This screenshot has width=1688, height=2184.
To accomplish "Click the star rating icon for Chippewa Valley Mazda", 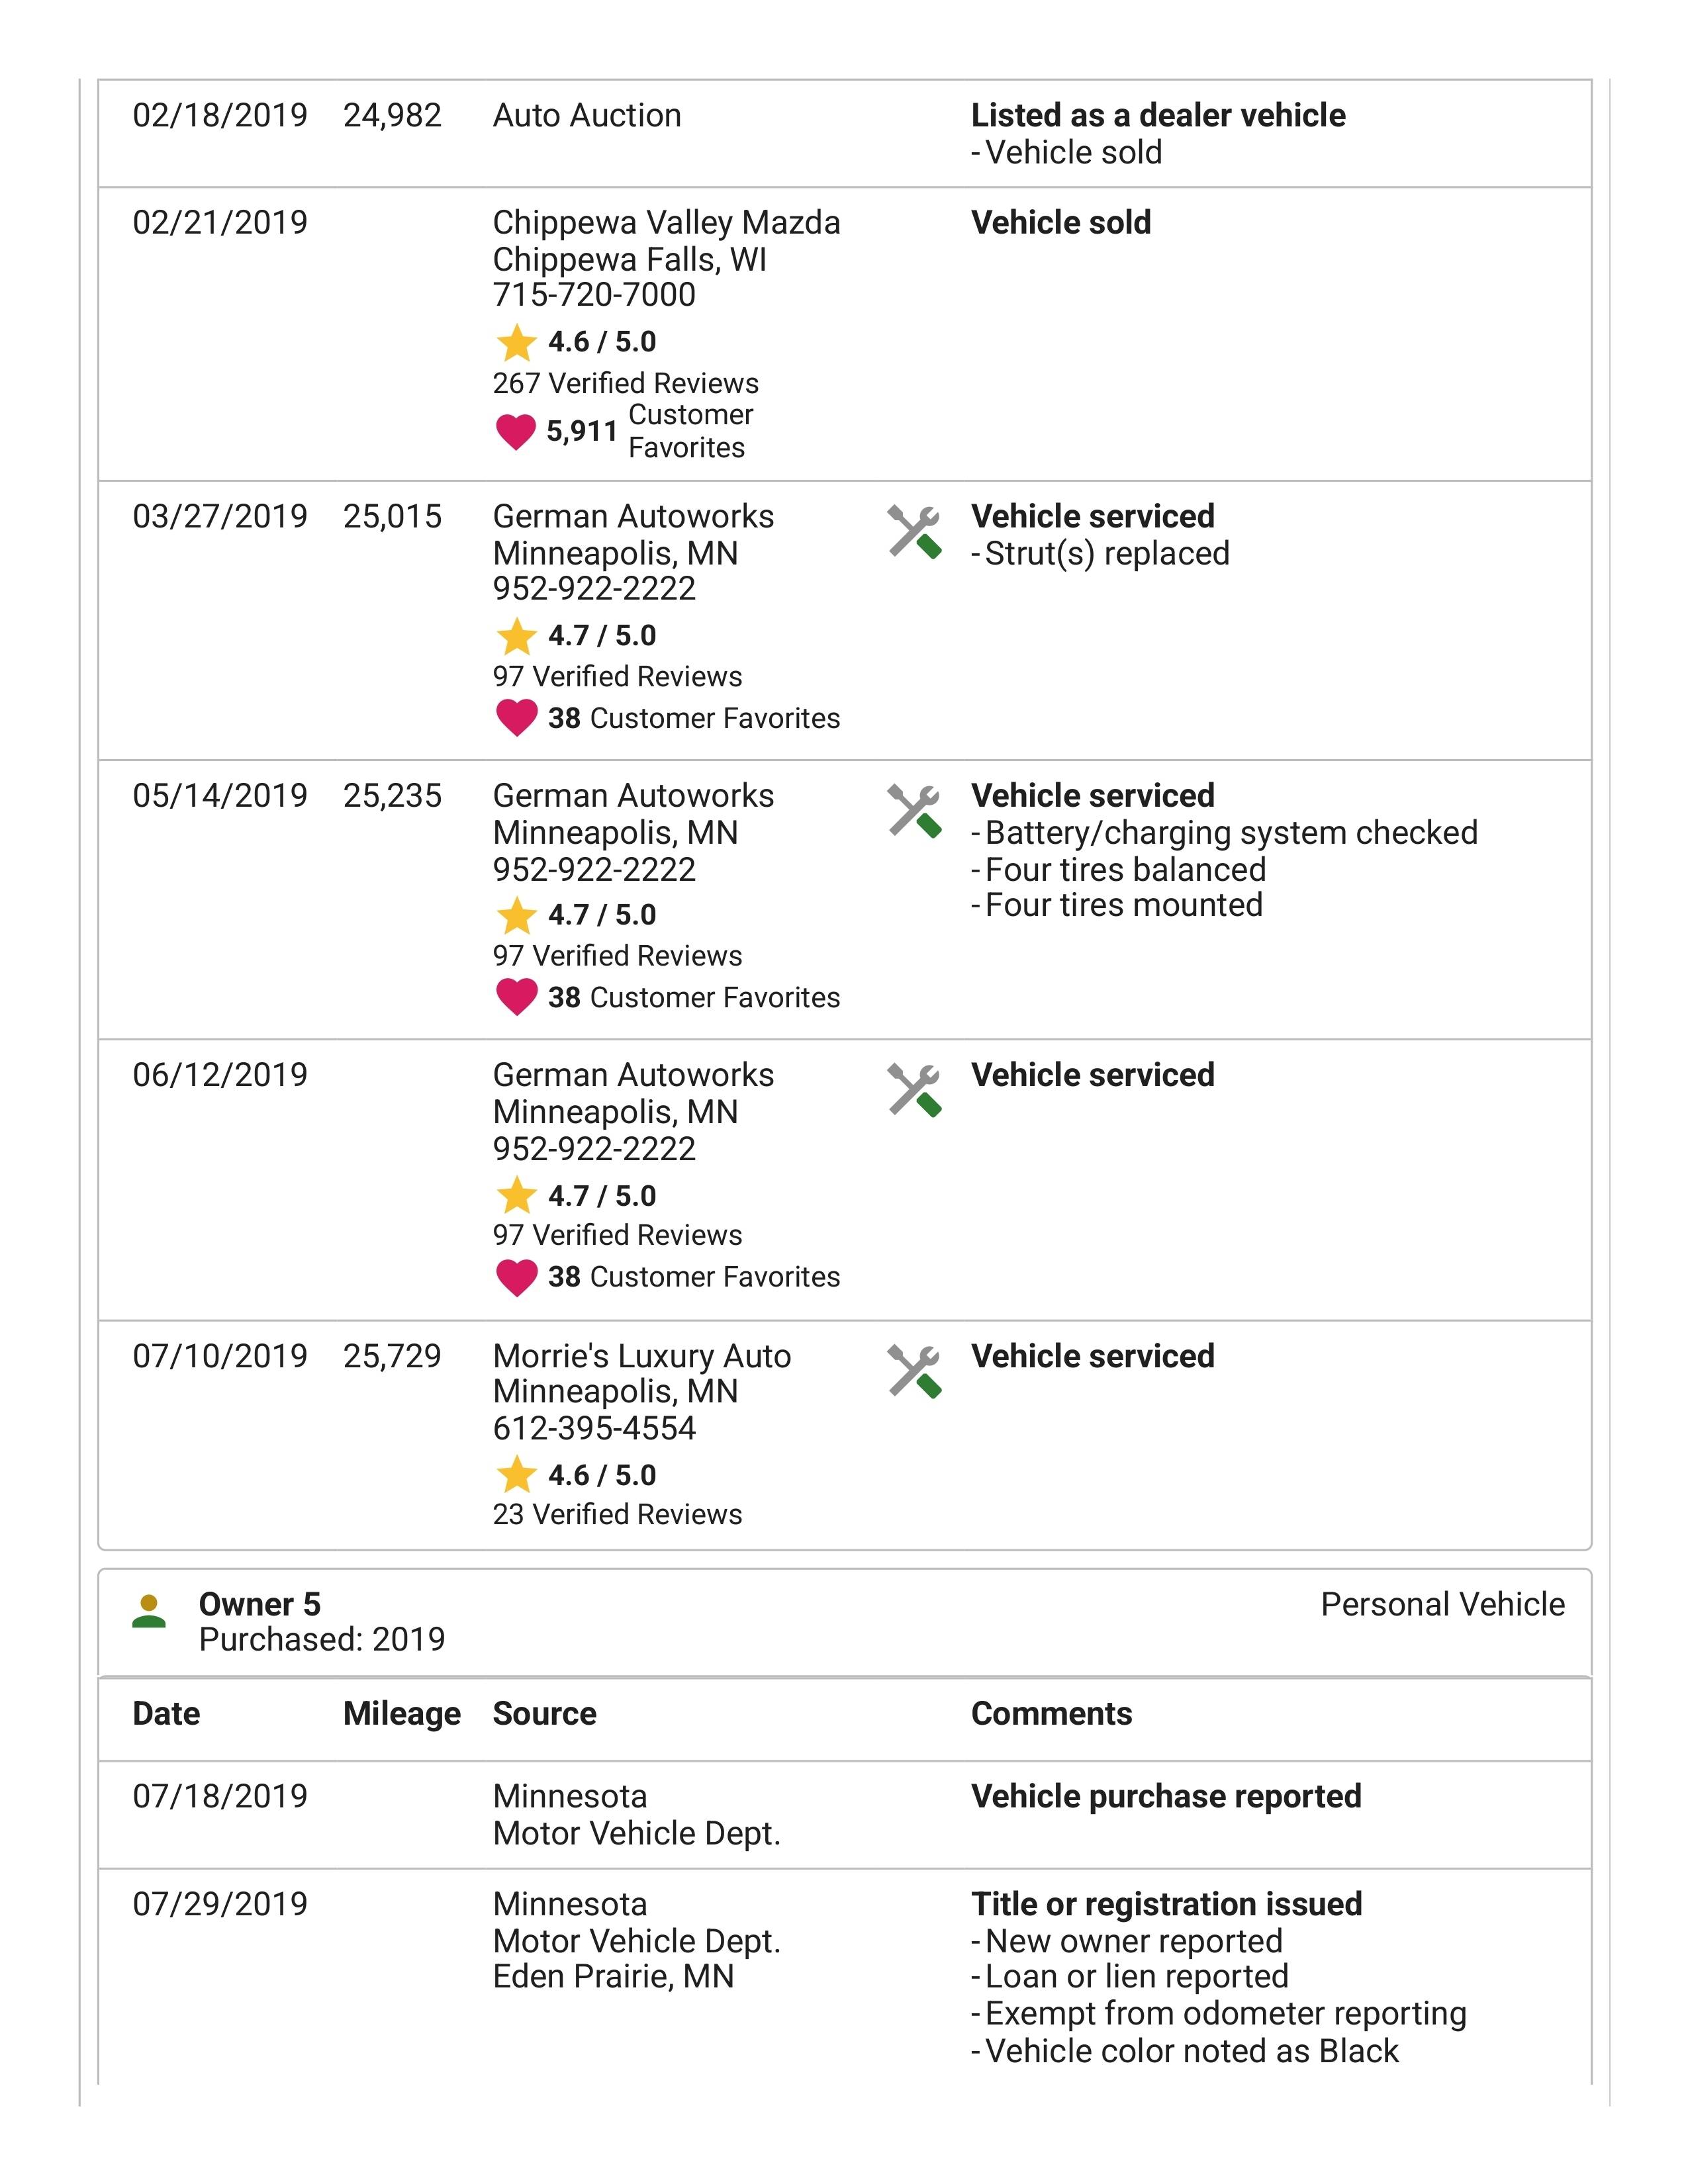I will 516,342.
